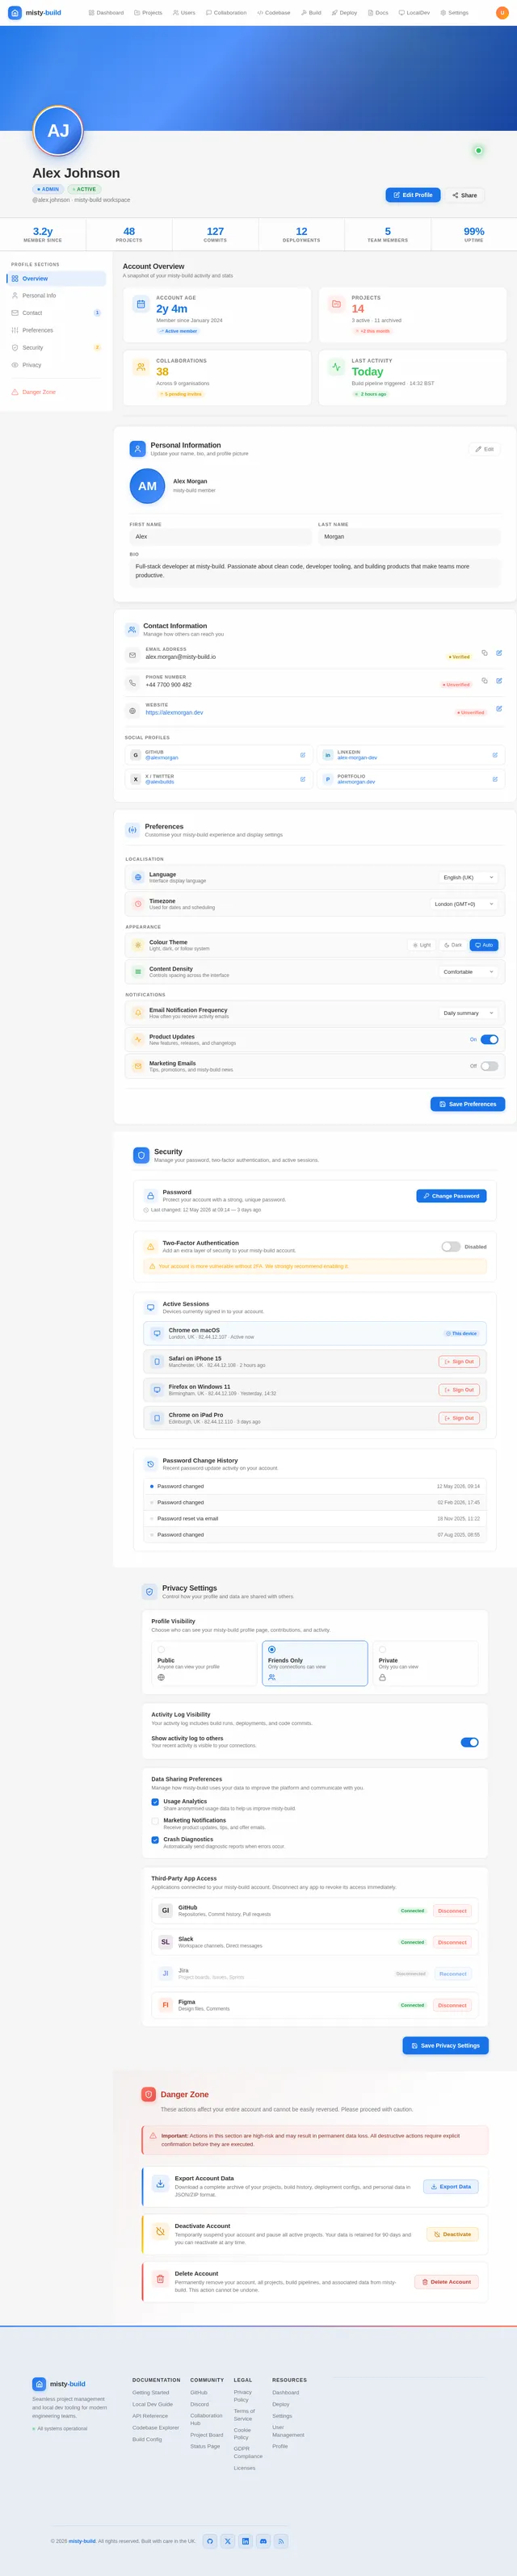Open the Language dropdown

468,878
